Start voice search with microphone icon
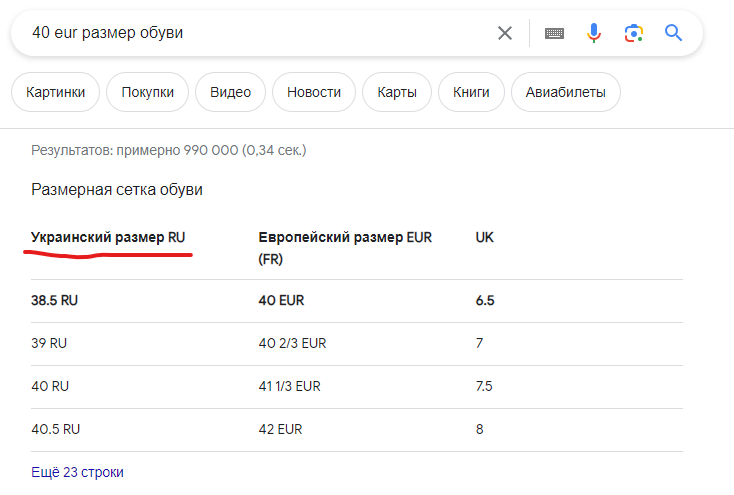 pyautogui.click(x=594, y=33)
